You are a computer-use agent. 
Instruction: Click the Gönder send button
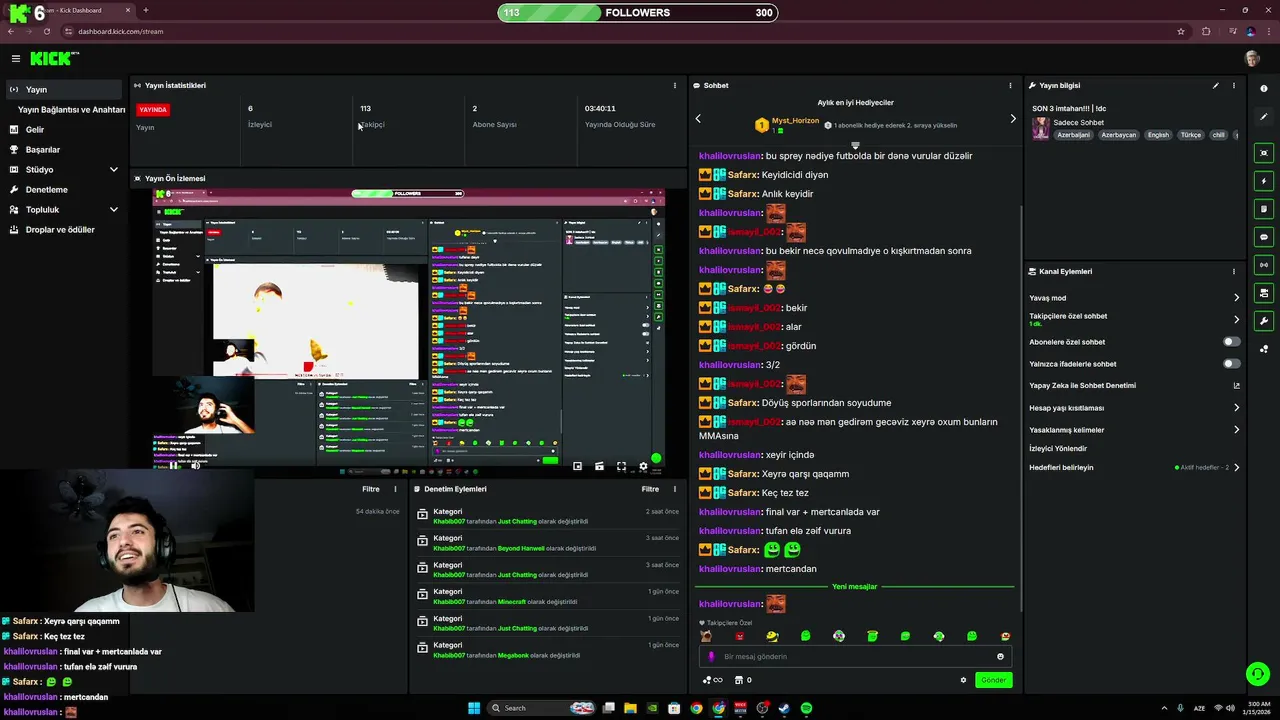point(993,680)
